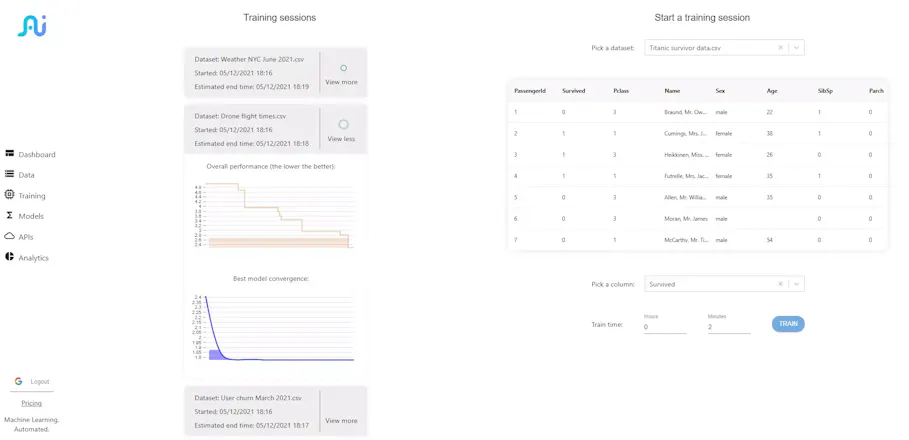Select the Futrelle, Mrs. Jac... name cell
The width and height of the screenshot is (909, 440).
(x=686, y=176)
